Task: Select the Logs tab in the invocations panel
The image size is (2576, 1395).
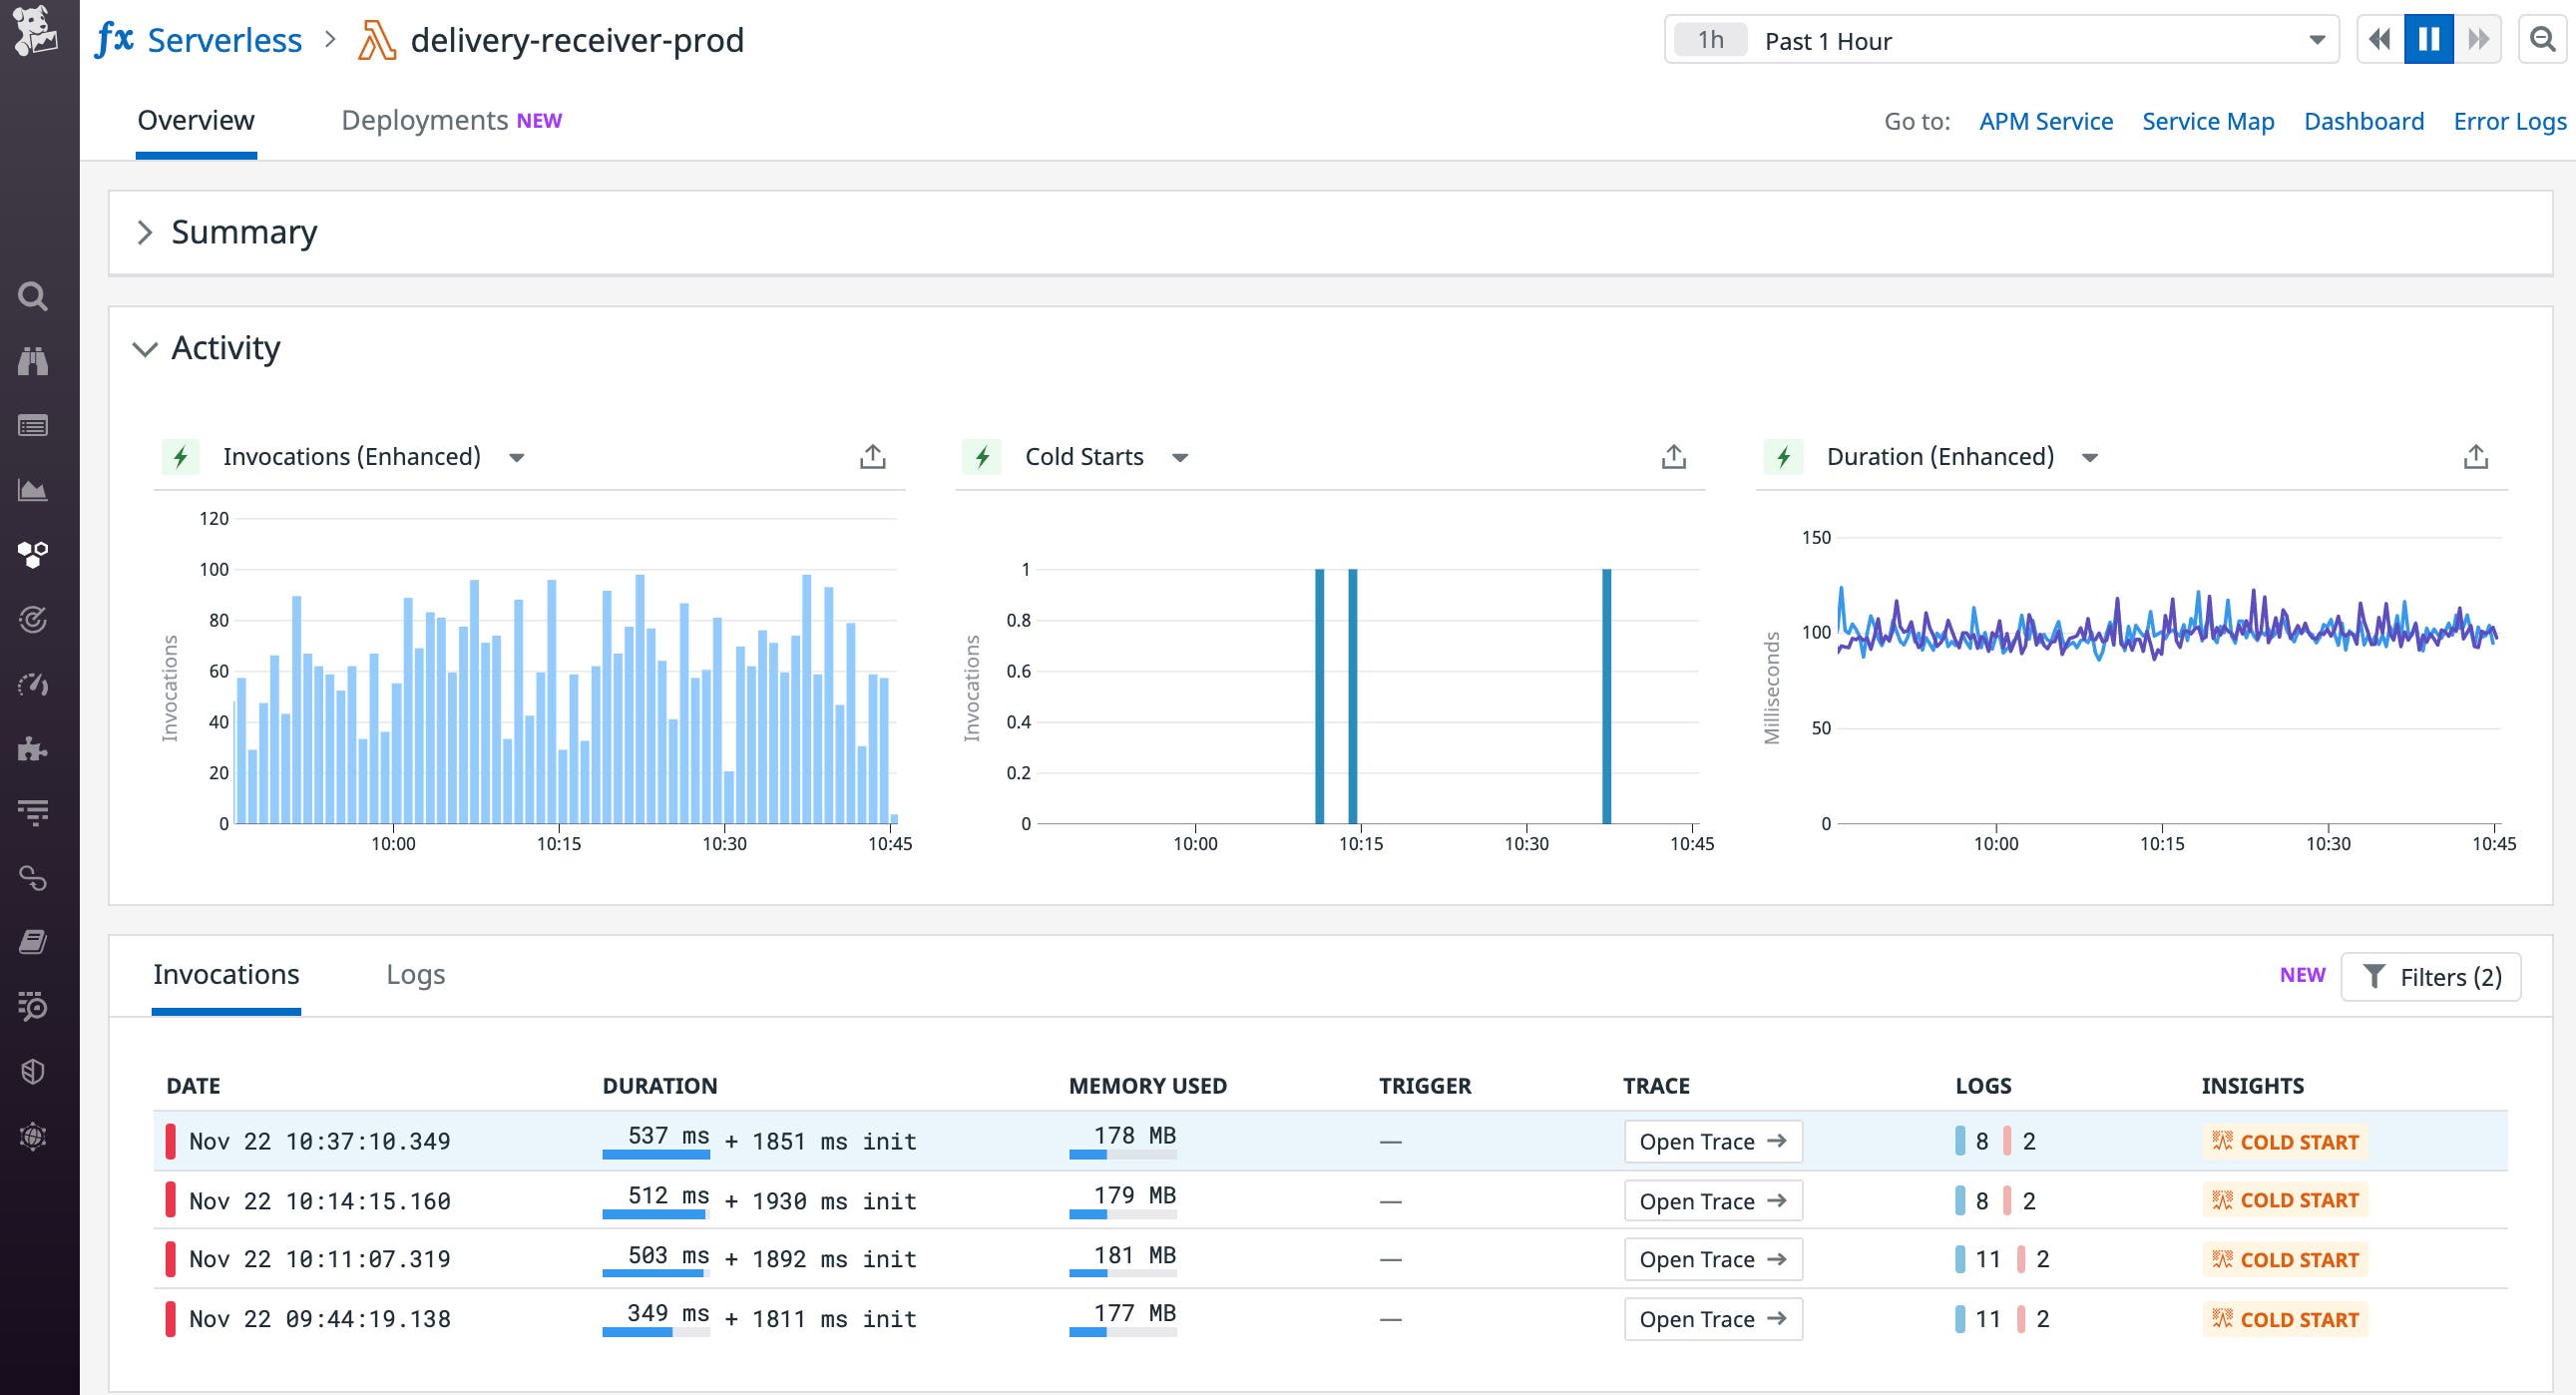Action: (x=416, y=974)
